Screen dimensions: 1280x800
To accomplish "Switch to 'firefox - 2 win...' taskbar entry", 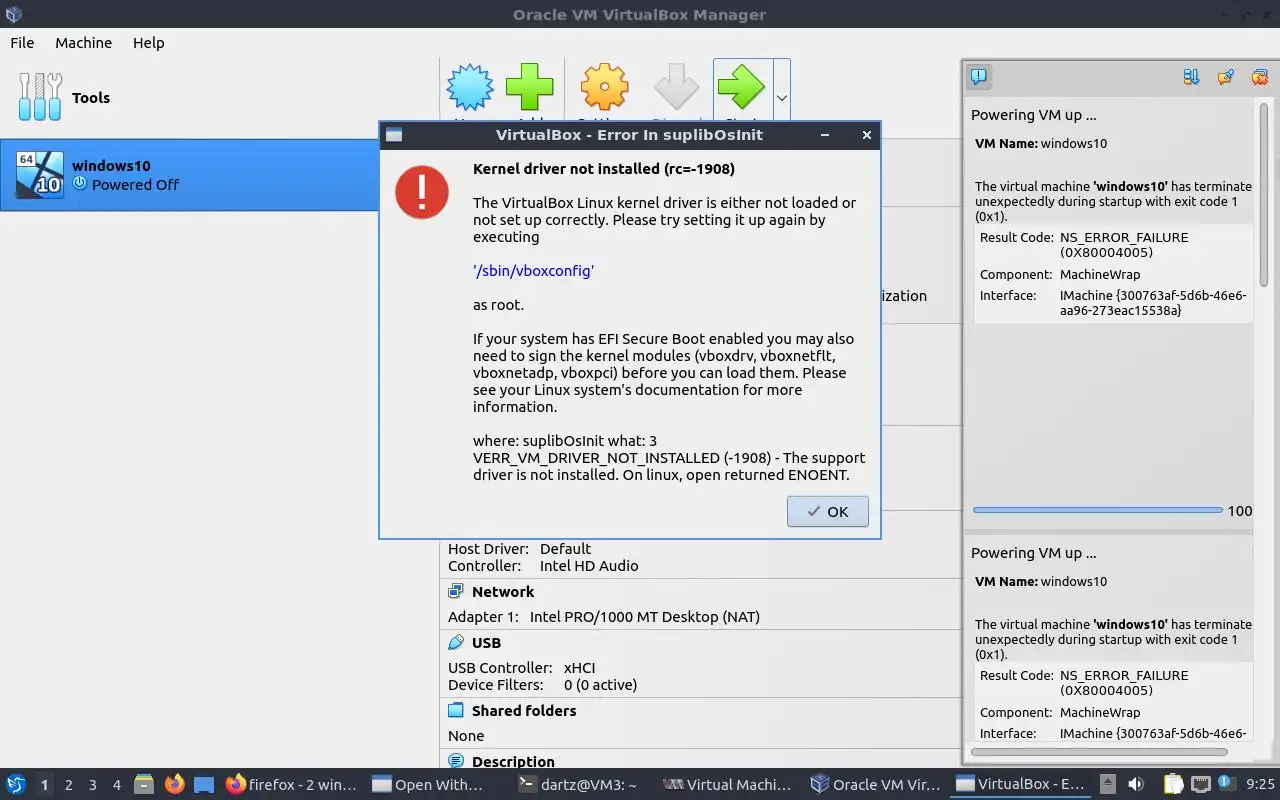I will click(x=291, y=784).
